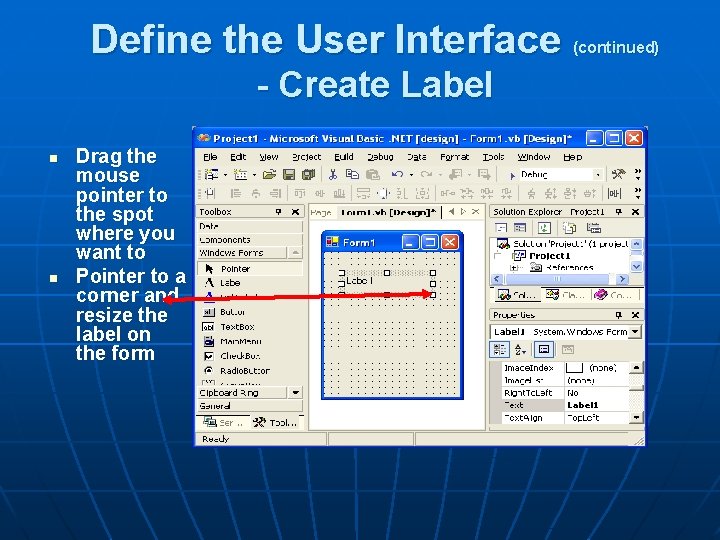Click Properties icon in Solution Explorer toolbar
The width and height of the screenshot is (720, 540).
click(594, 228)
